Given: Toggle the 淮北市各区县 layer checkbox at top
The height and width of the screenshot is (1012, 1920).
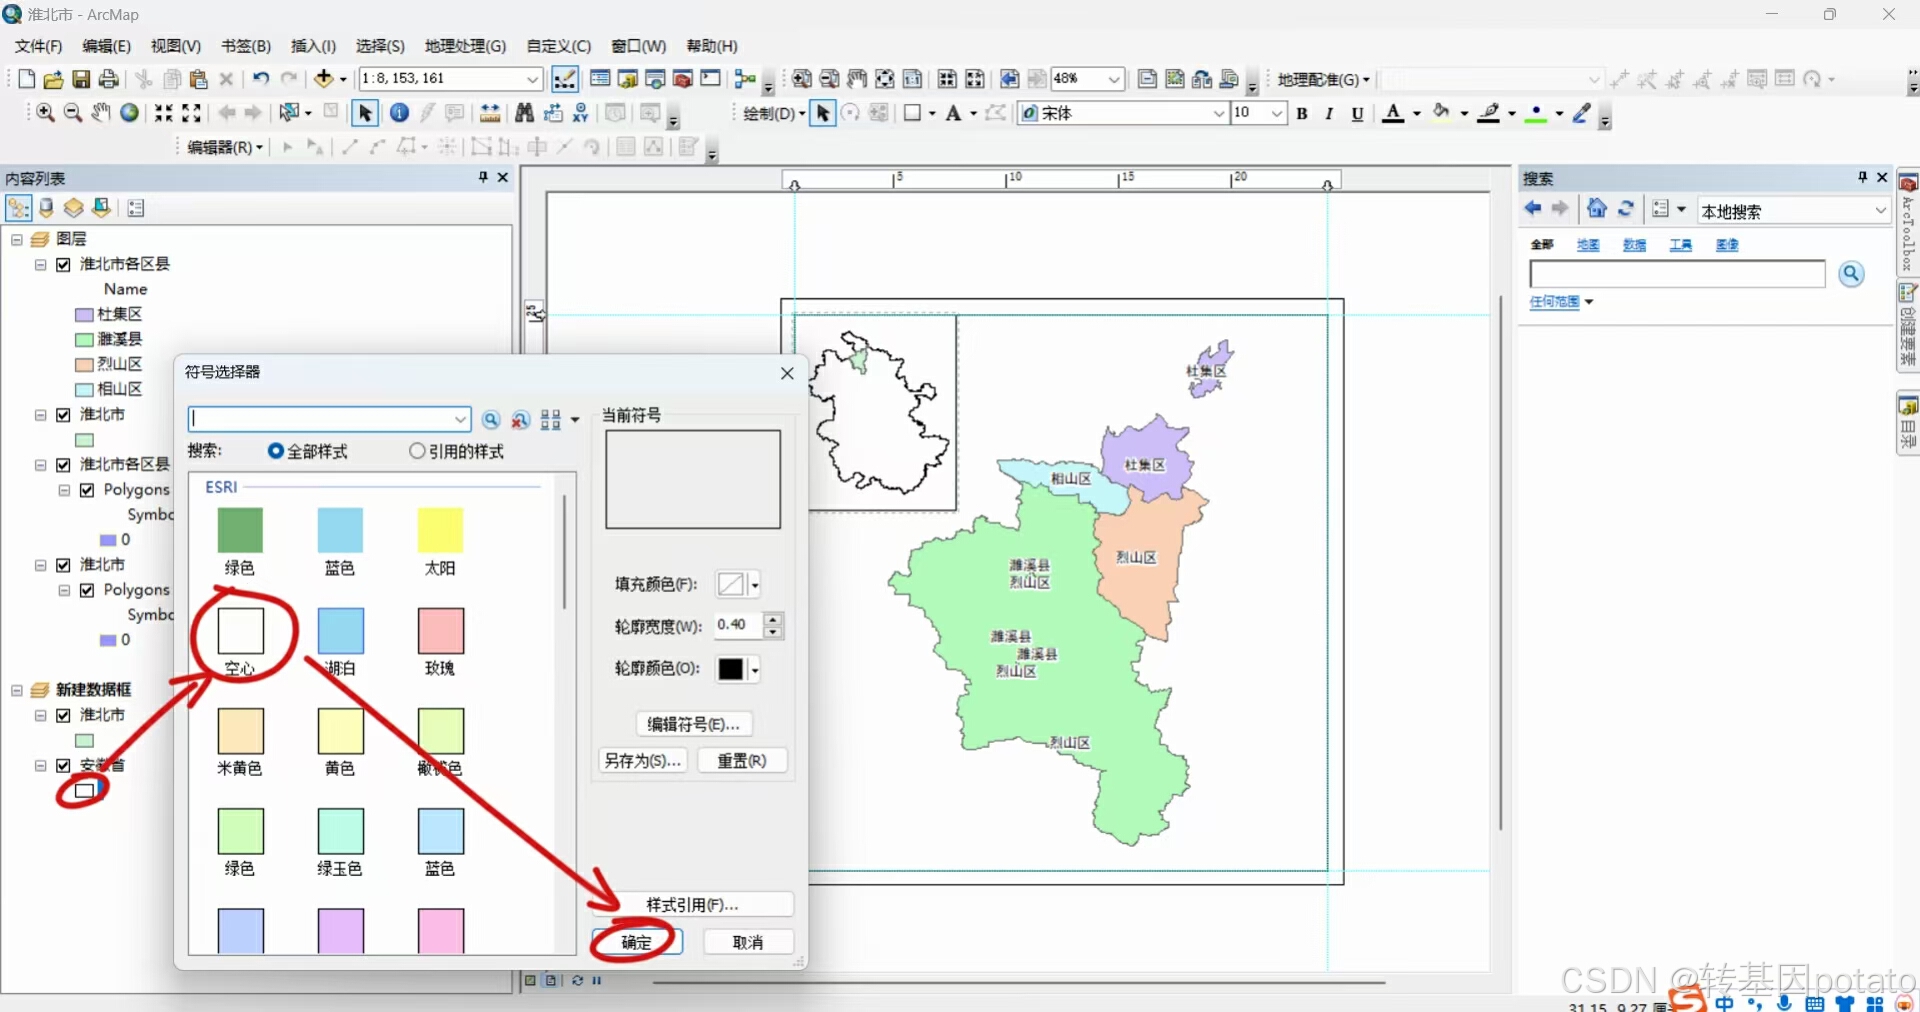Looking at the screenshot, I should click(64, 265).
